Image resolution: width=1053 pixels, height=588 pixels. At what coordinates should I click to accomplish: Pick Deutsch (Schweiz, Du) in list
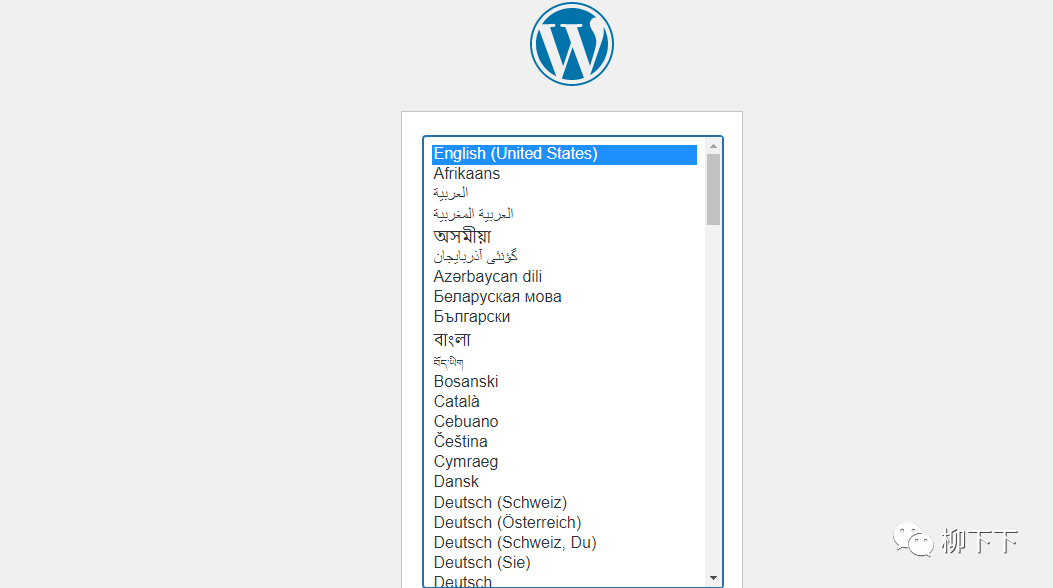coord(515,543)
